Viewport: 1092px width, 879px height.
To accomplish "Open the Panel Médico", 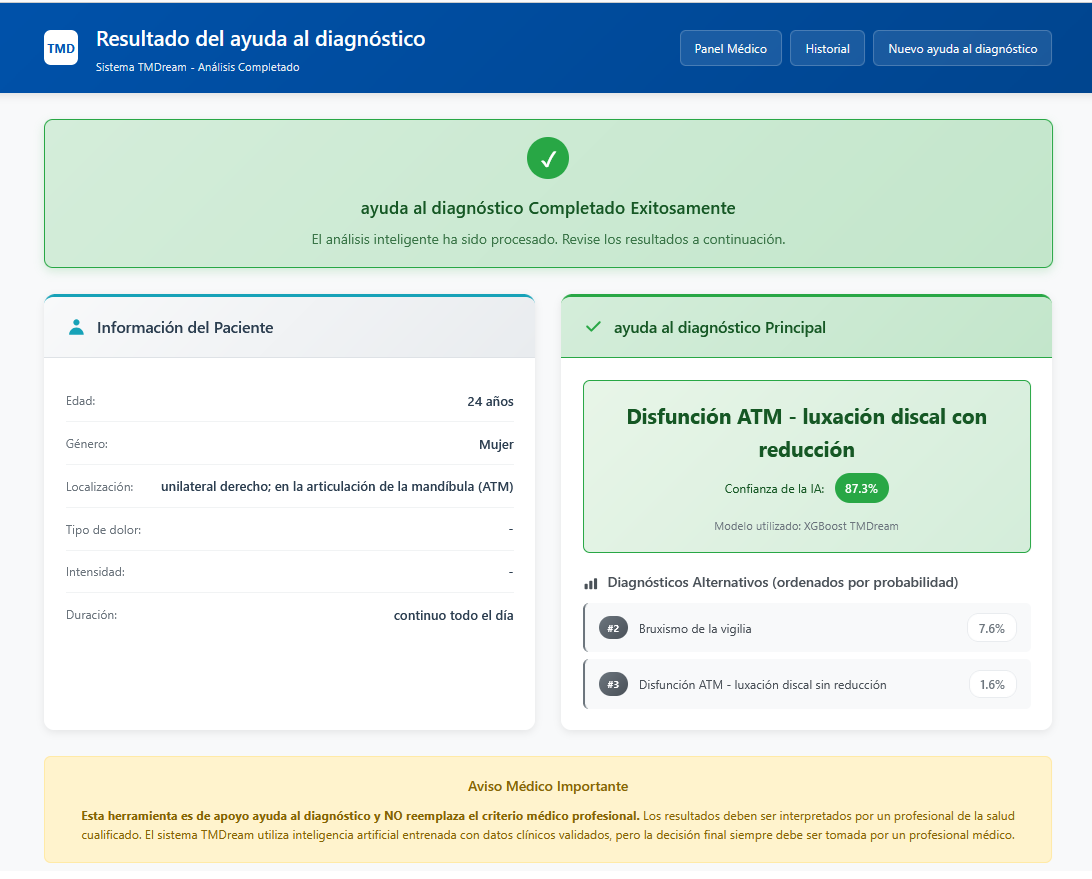I will pyautogui.click(x=730, y=47).
